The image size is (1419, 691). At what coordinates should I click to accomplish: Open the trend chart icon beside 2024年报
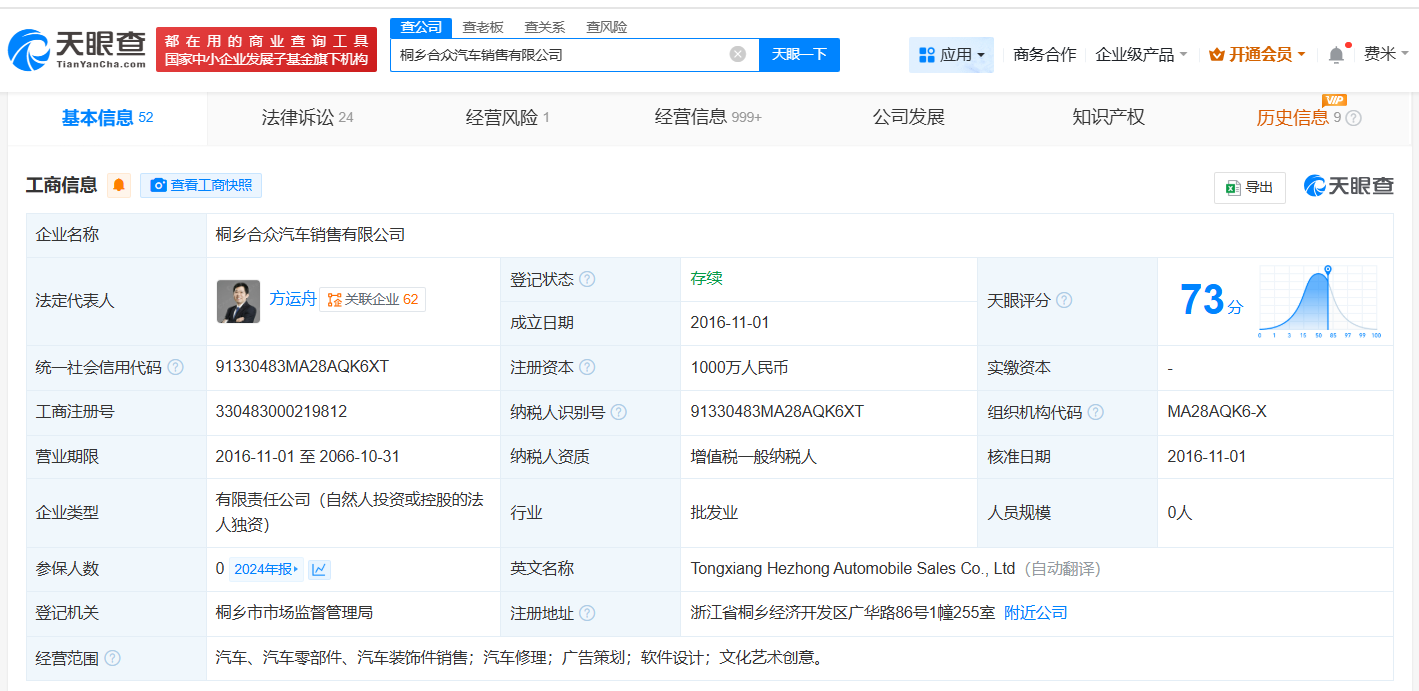[x=318, y=568]
